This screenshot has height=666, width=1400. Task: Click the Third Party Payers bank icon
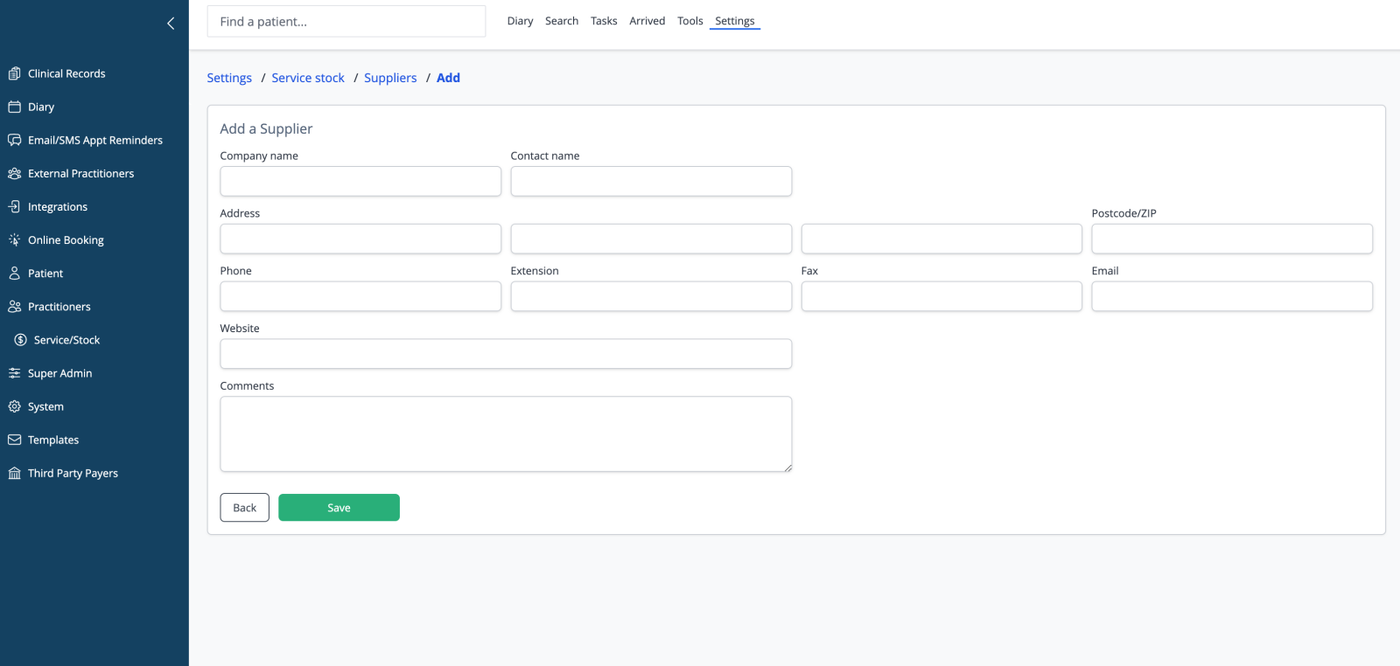coord(14,473)
